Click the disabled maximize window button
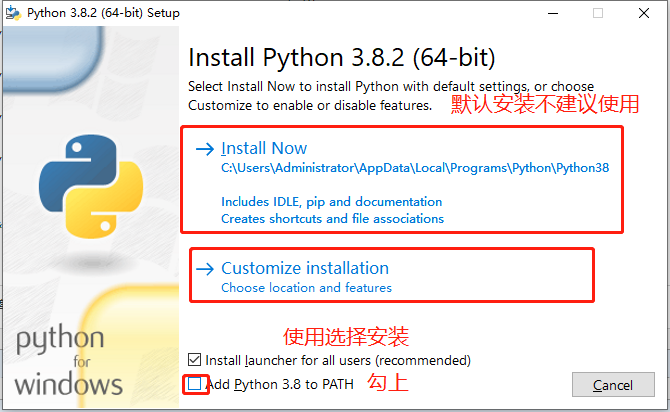 [598, 14]
